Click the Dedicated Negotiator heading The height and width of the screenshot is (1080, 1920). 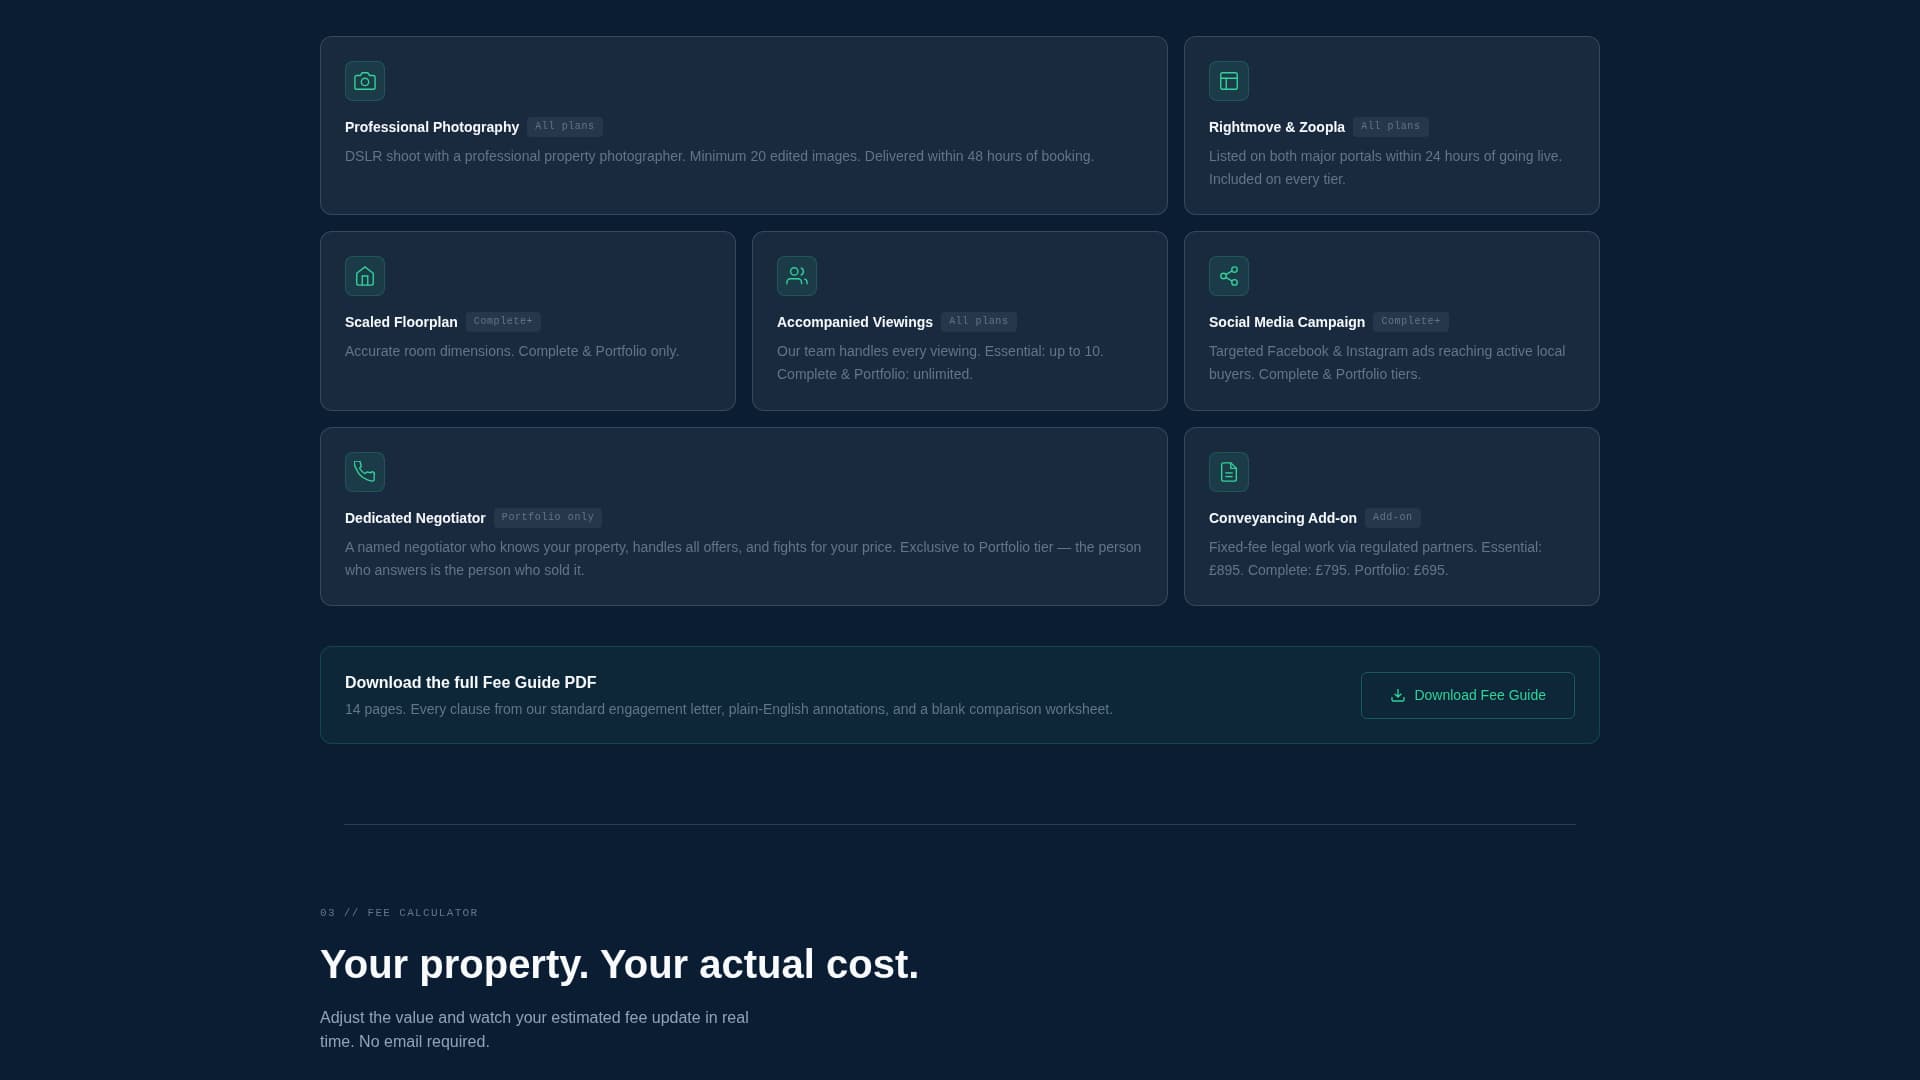[415, 518]
